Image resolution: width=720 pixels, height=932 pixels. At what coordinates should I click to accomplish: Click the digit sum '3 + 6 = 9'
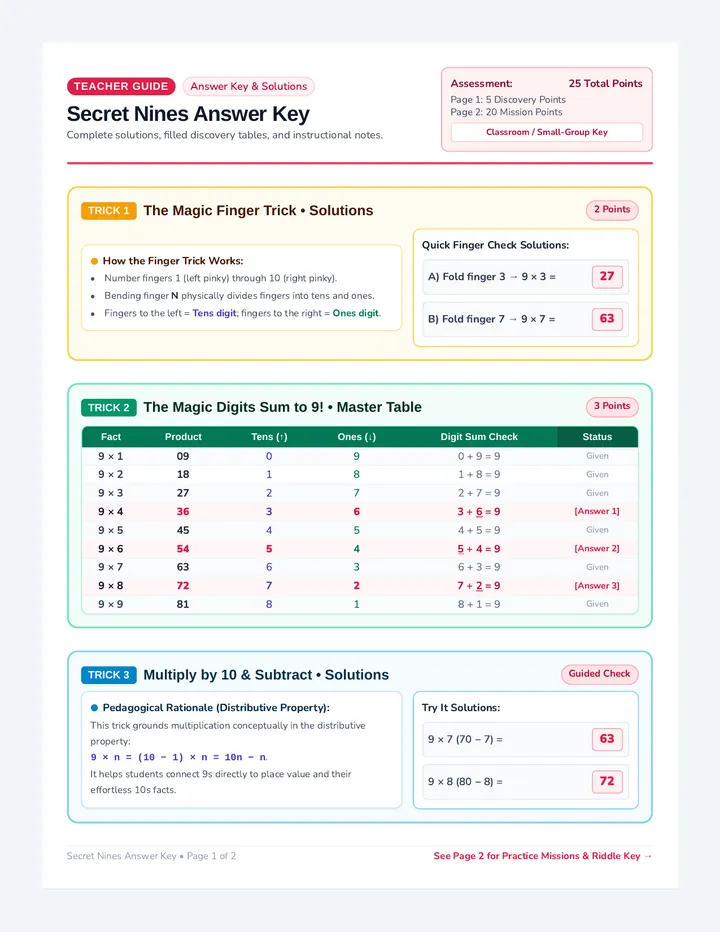point(479,511)
